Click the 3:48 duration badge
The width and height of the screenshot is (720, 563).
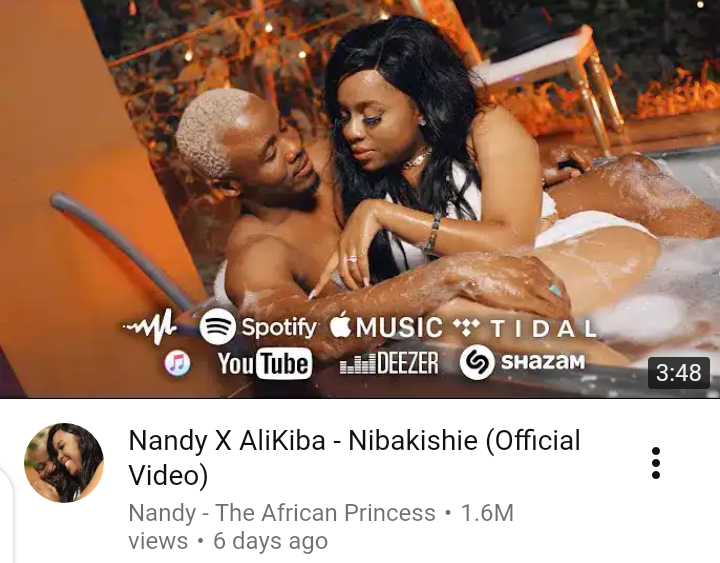tap(678, 372)
